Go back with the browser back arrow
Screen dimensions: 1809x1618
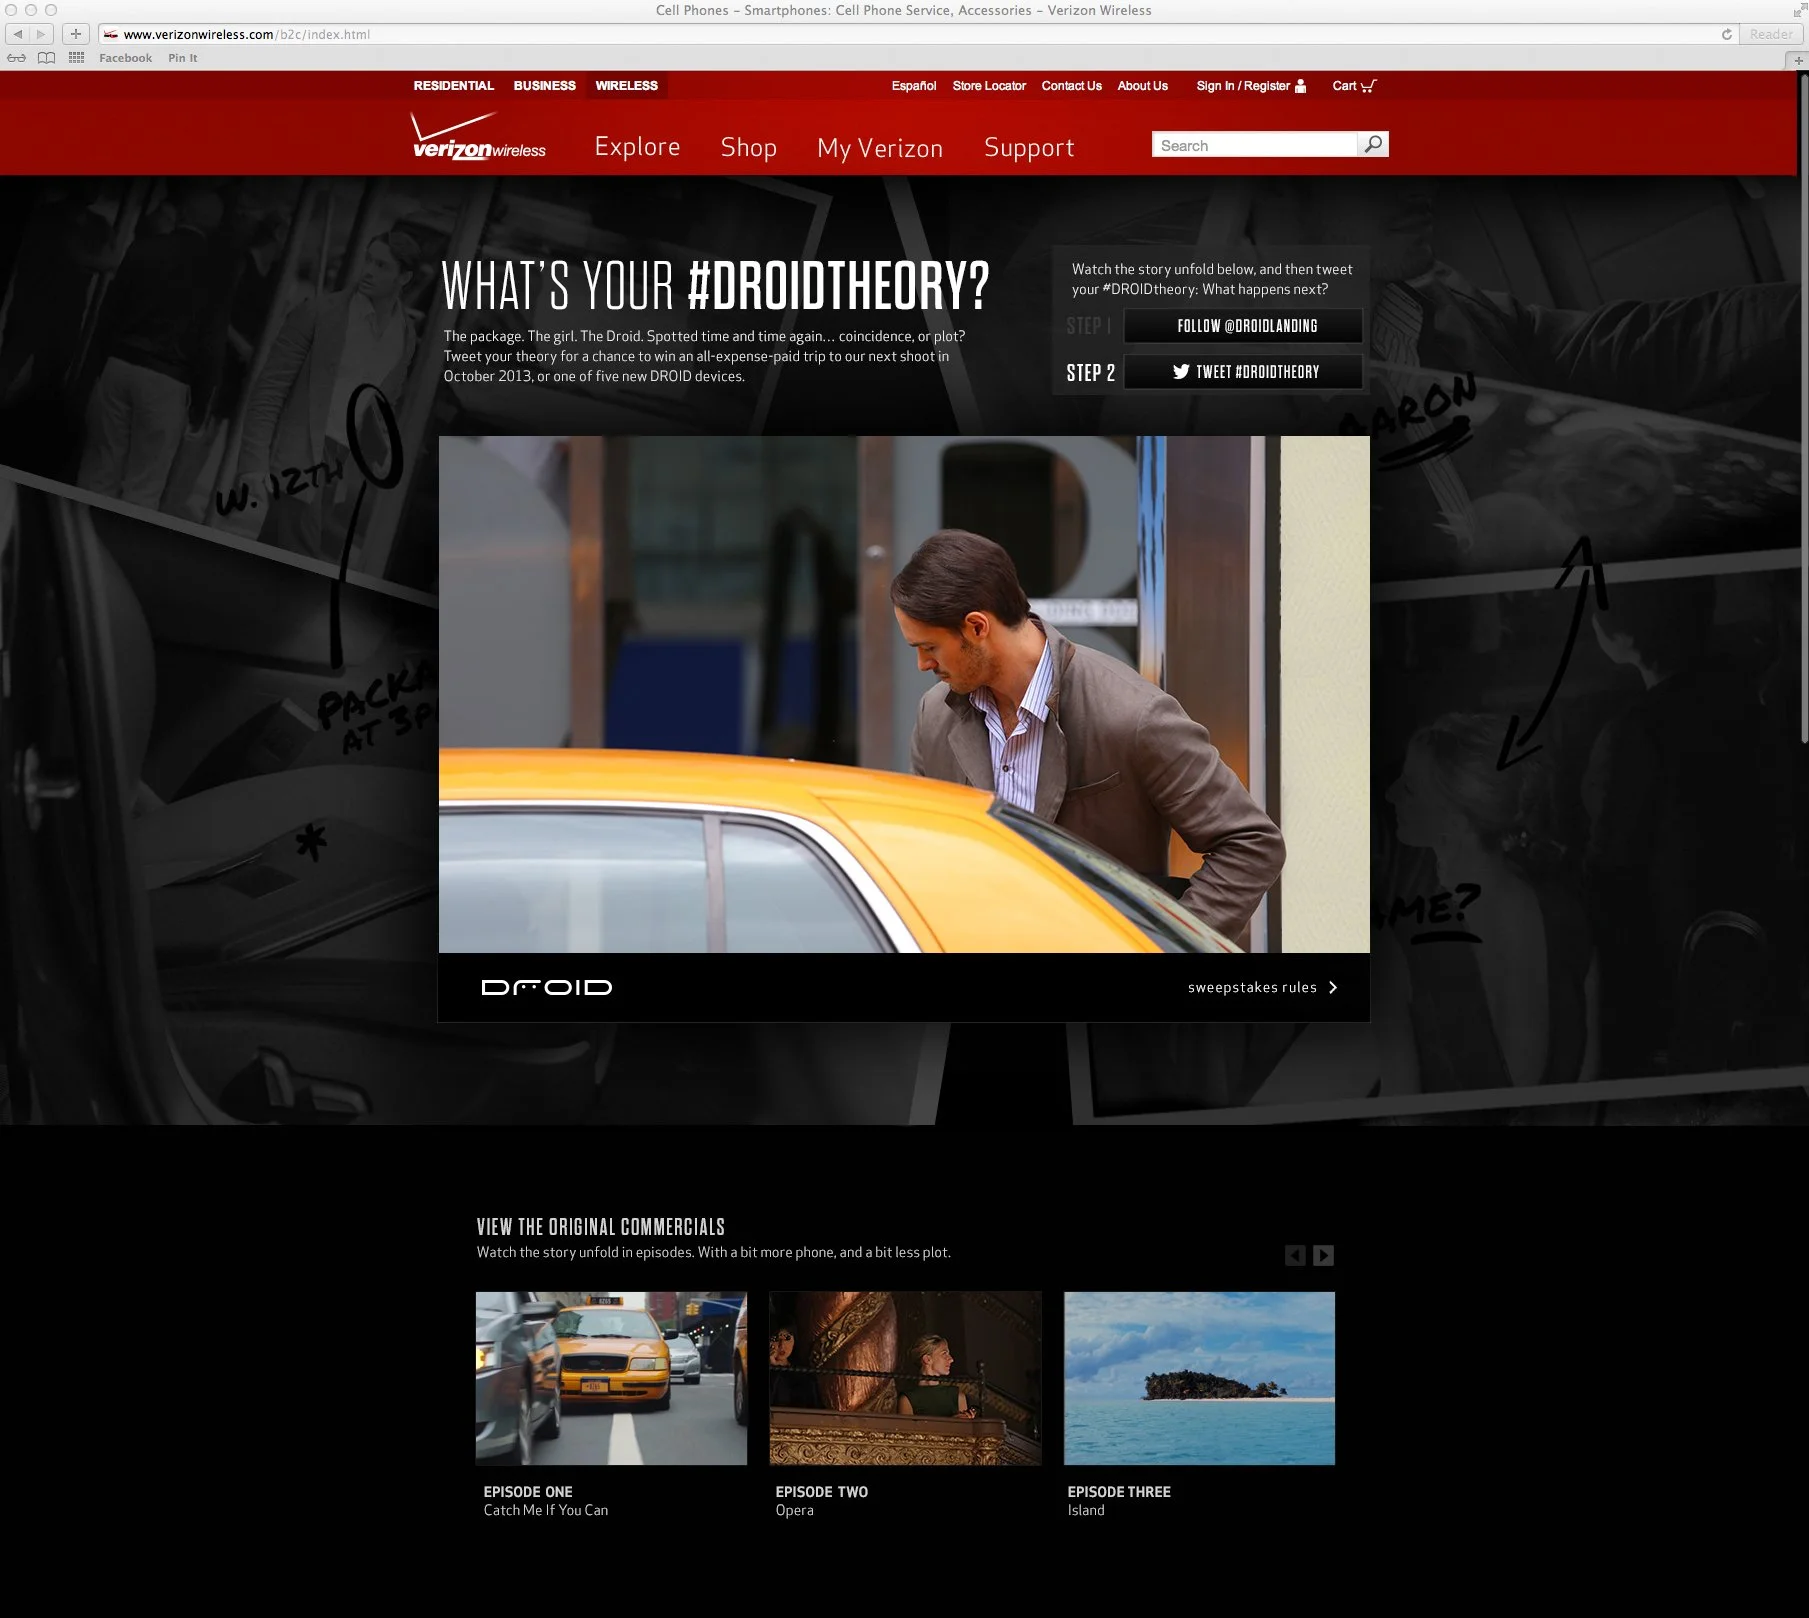18,34
